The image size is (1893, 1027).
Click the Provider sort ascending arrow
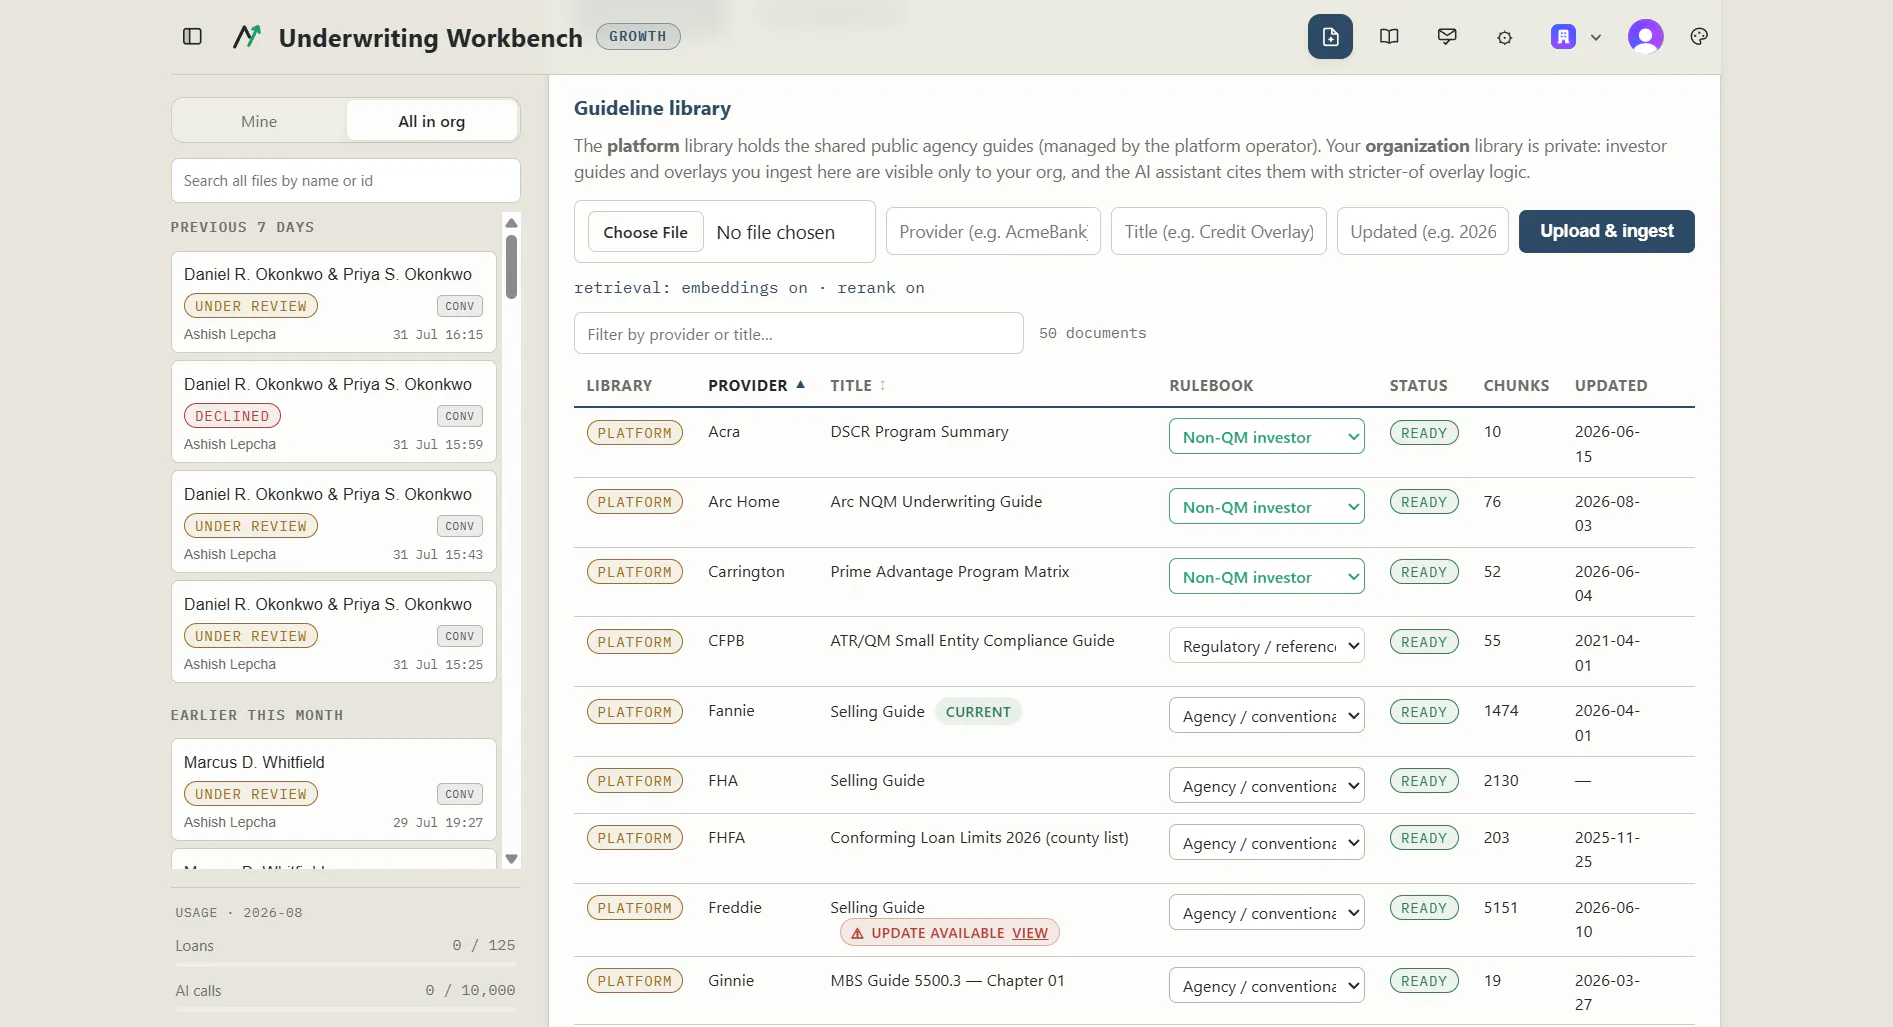point(801,384)
